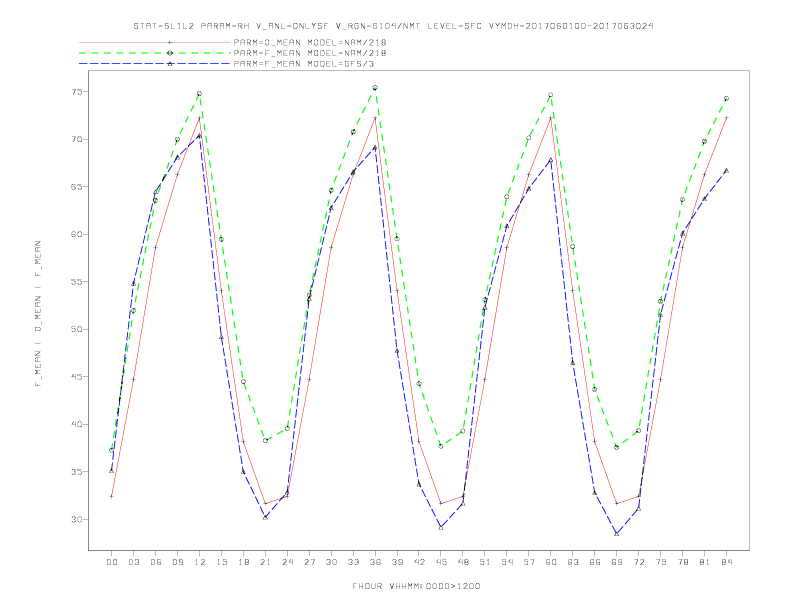Screen dimensions: 792x612
Task: Click y-axis tick label 60
Action: point(77,234)
